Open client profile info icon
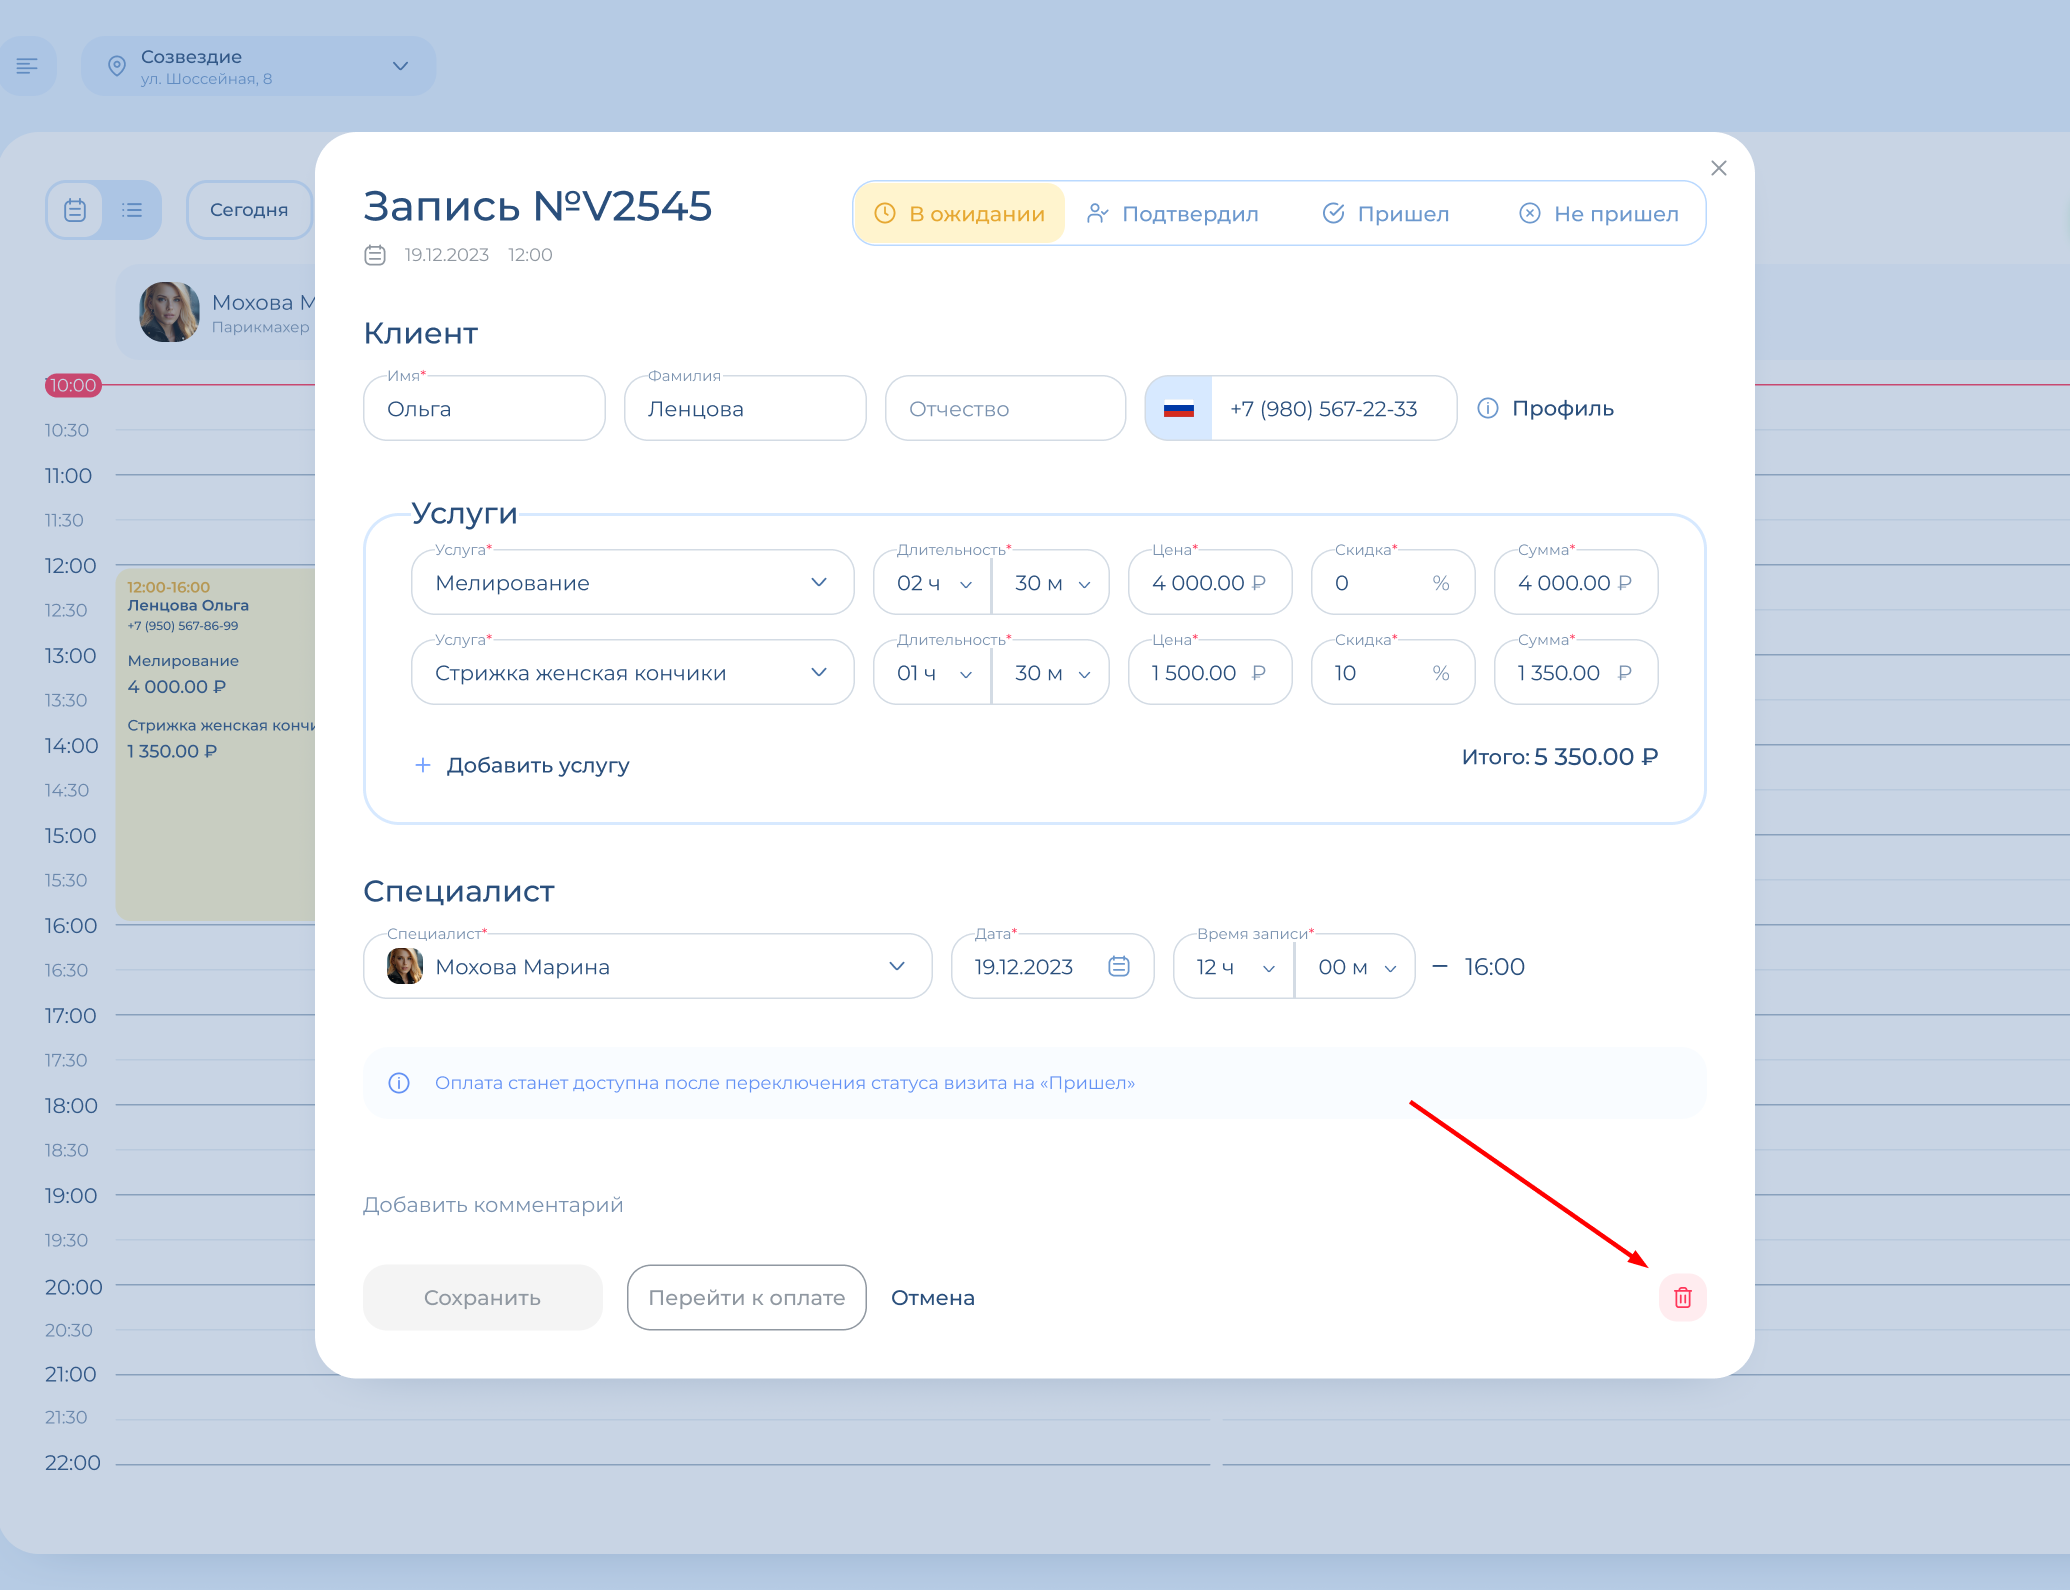This screenshot has height=1590, width=2070. pos(1488,408)
